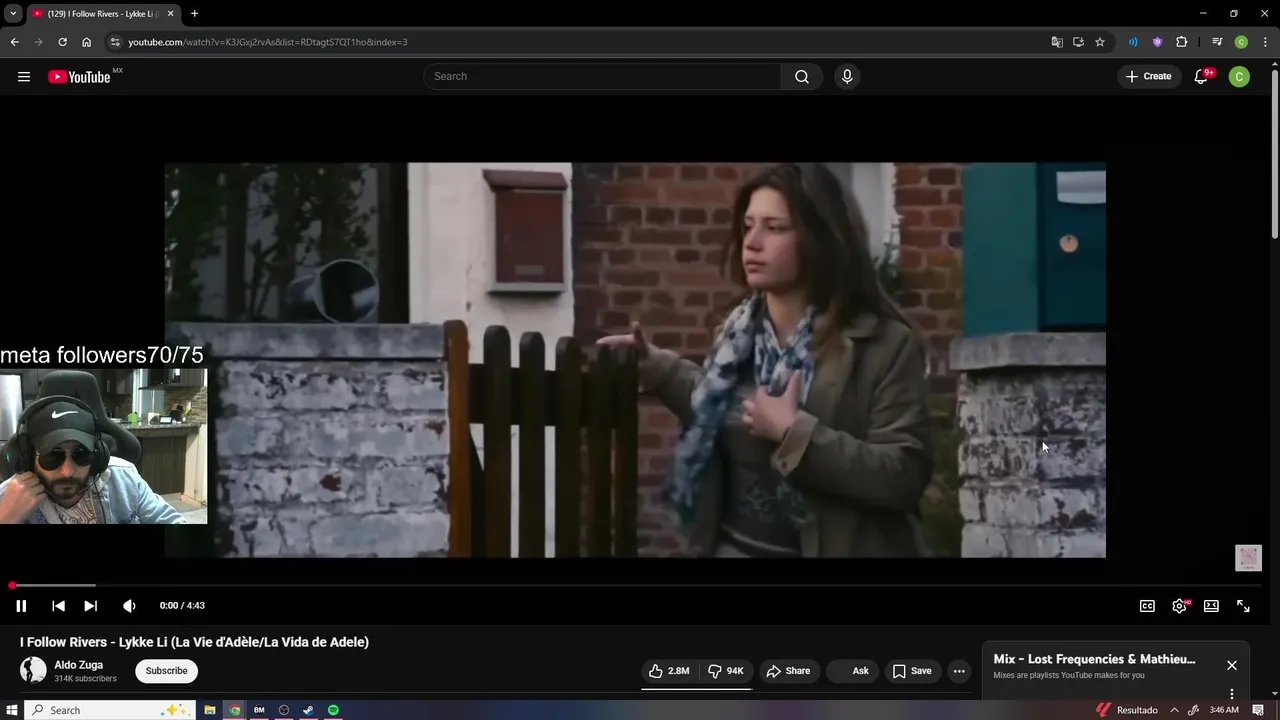The width and height of the screenshot is (1280, 720).
Task: Click the channel watermark on the video
Action: pos(1248,558)
